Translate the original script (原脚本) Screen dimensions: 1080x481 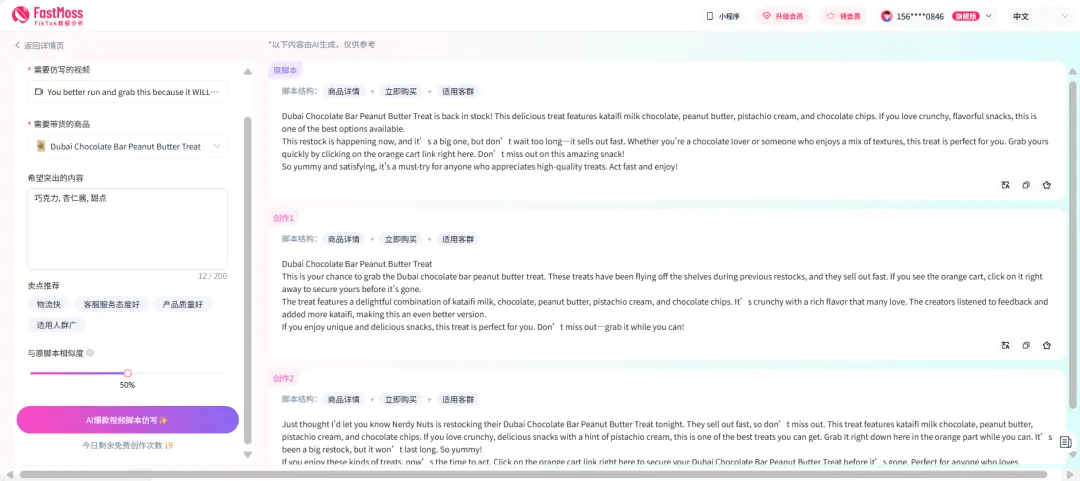tap(1005, 185)
